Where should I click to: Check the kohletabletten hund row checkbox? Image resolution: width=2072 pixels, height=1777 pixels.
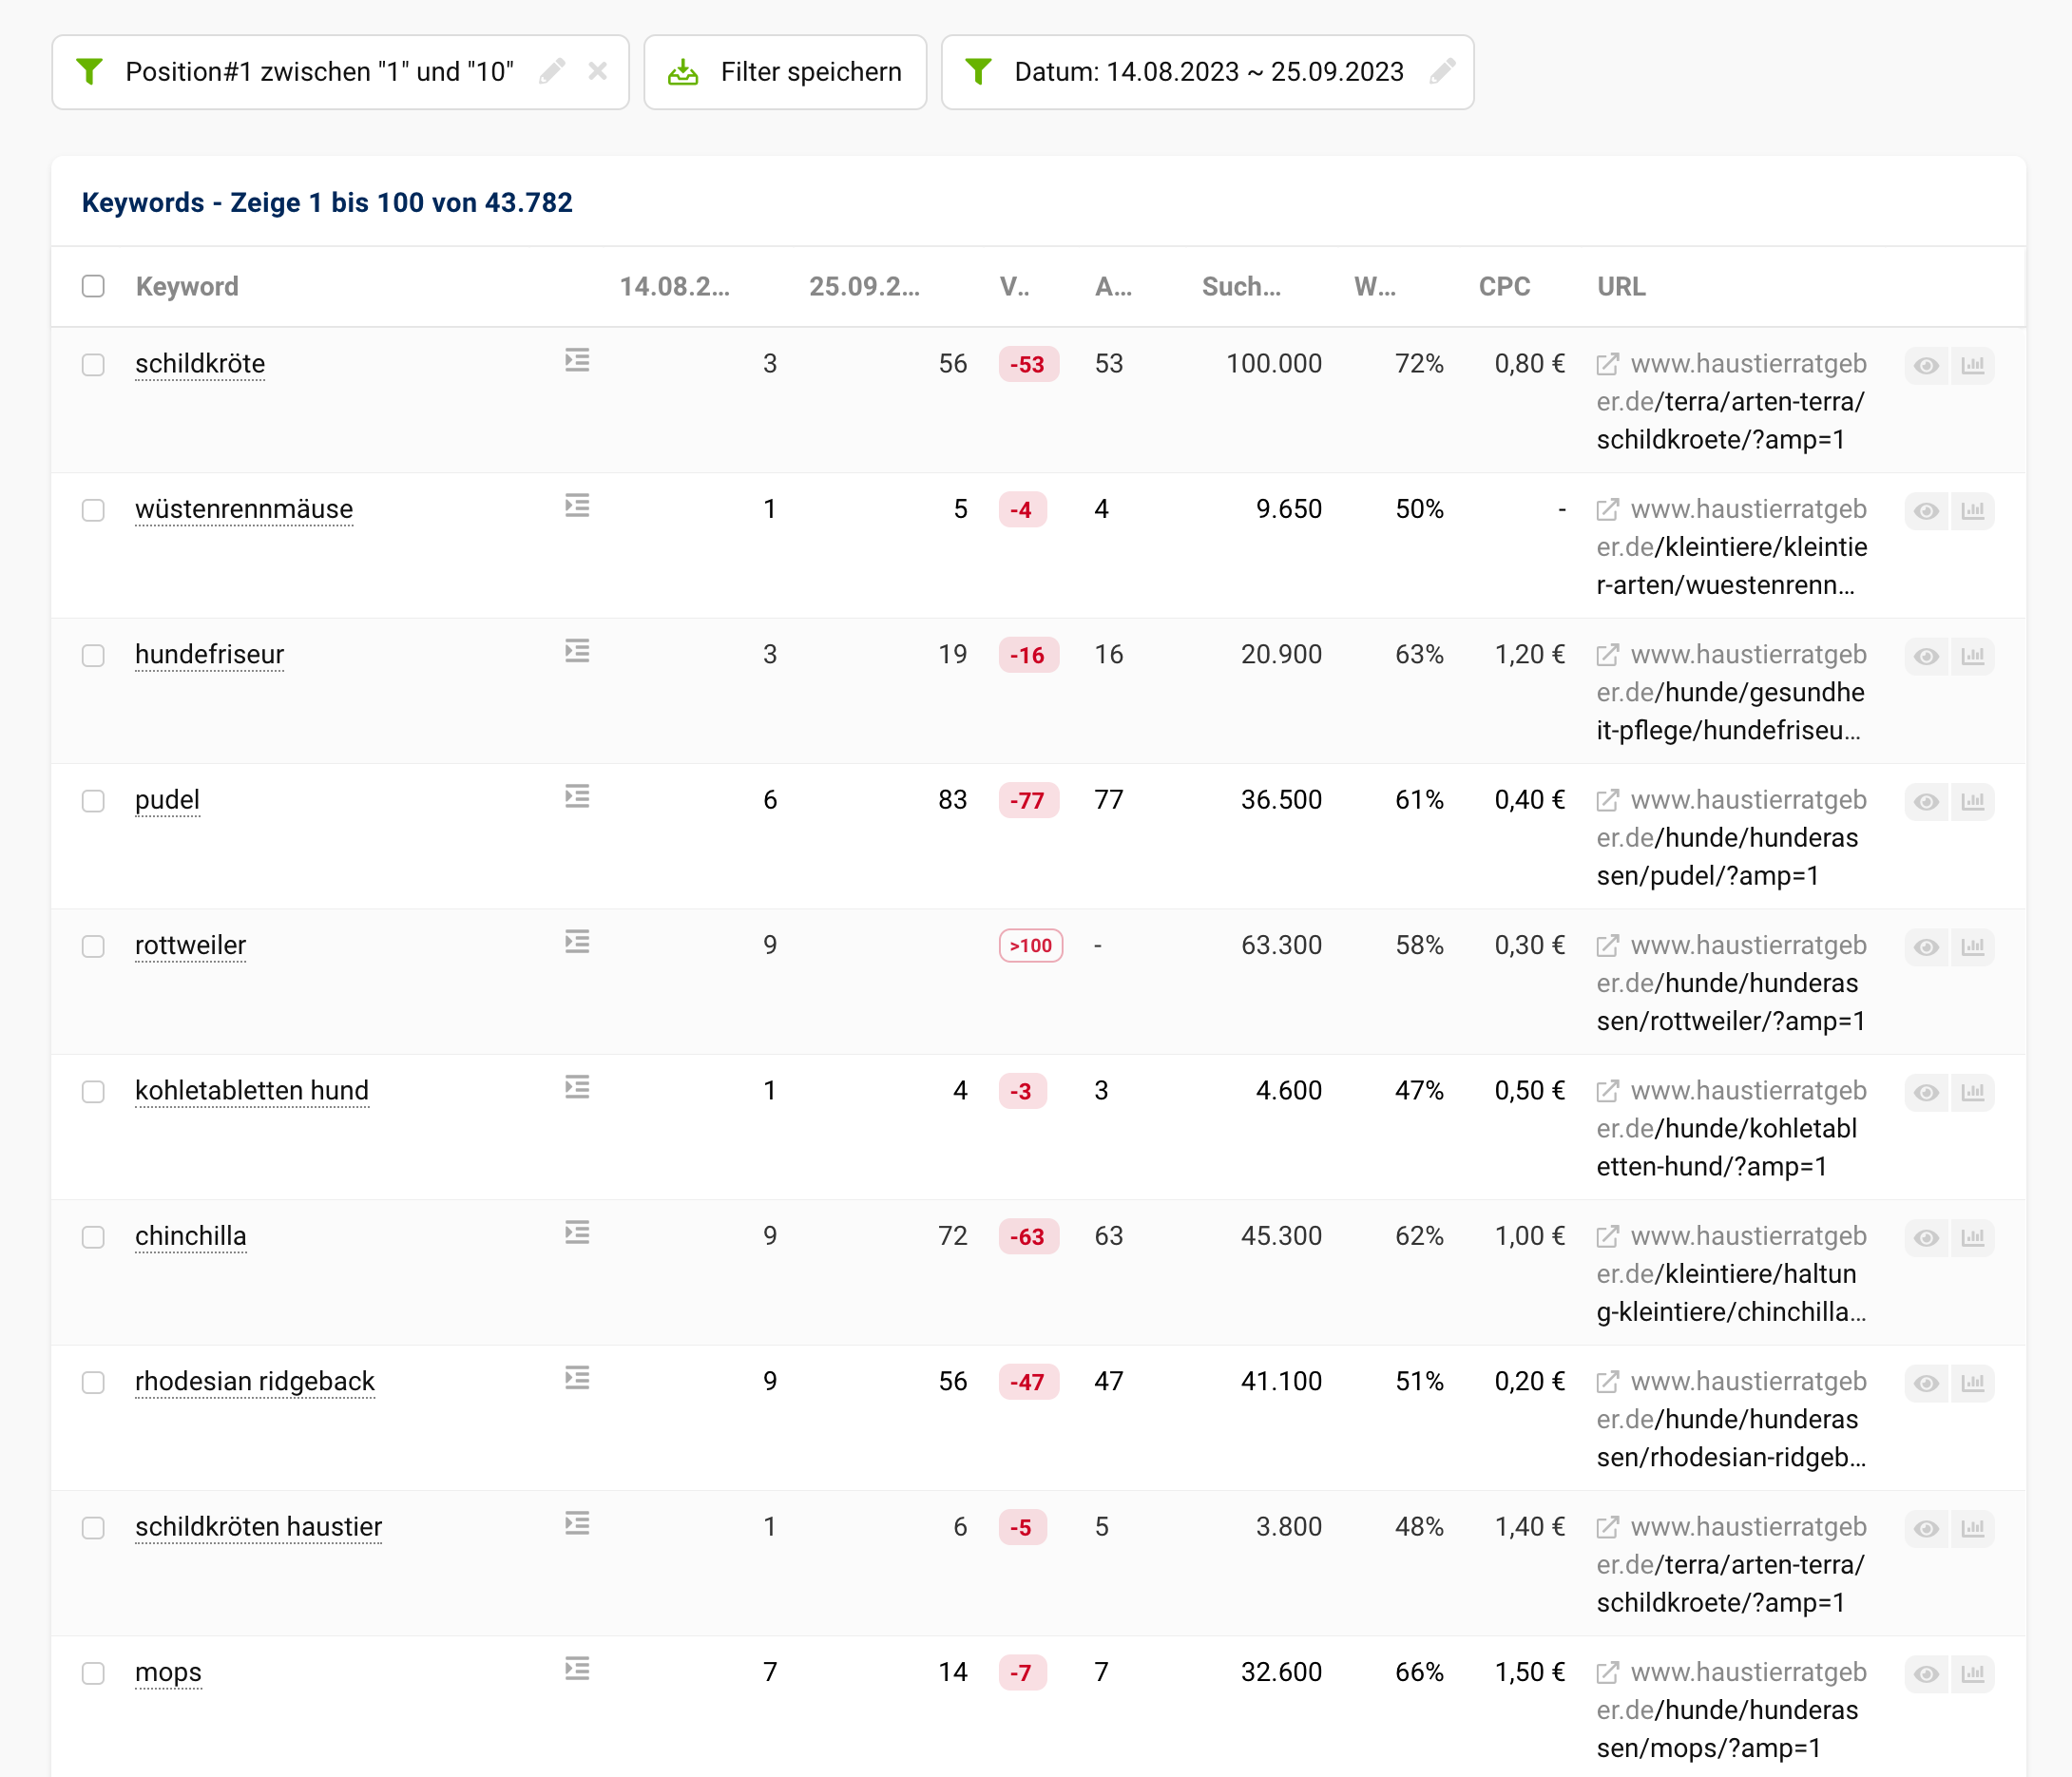click(93, 1091)
